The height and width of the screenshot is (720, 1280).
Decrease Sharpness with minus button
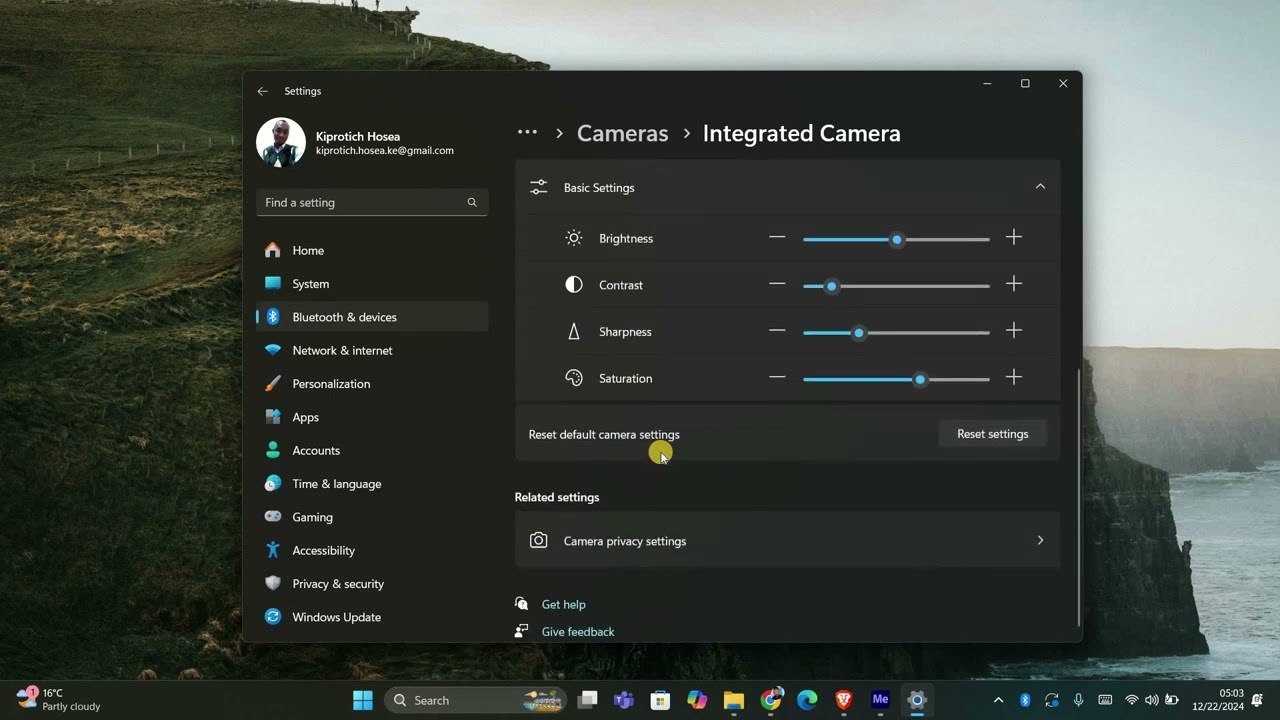pos(777,331)
